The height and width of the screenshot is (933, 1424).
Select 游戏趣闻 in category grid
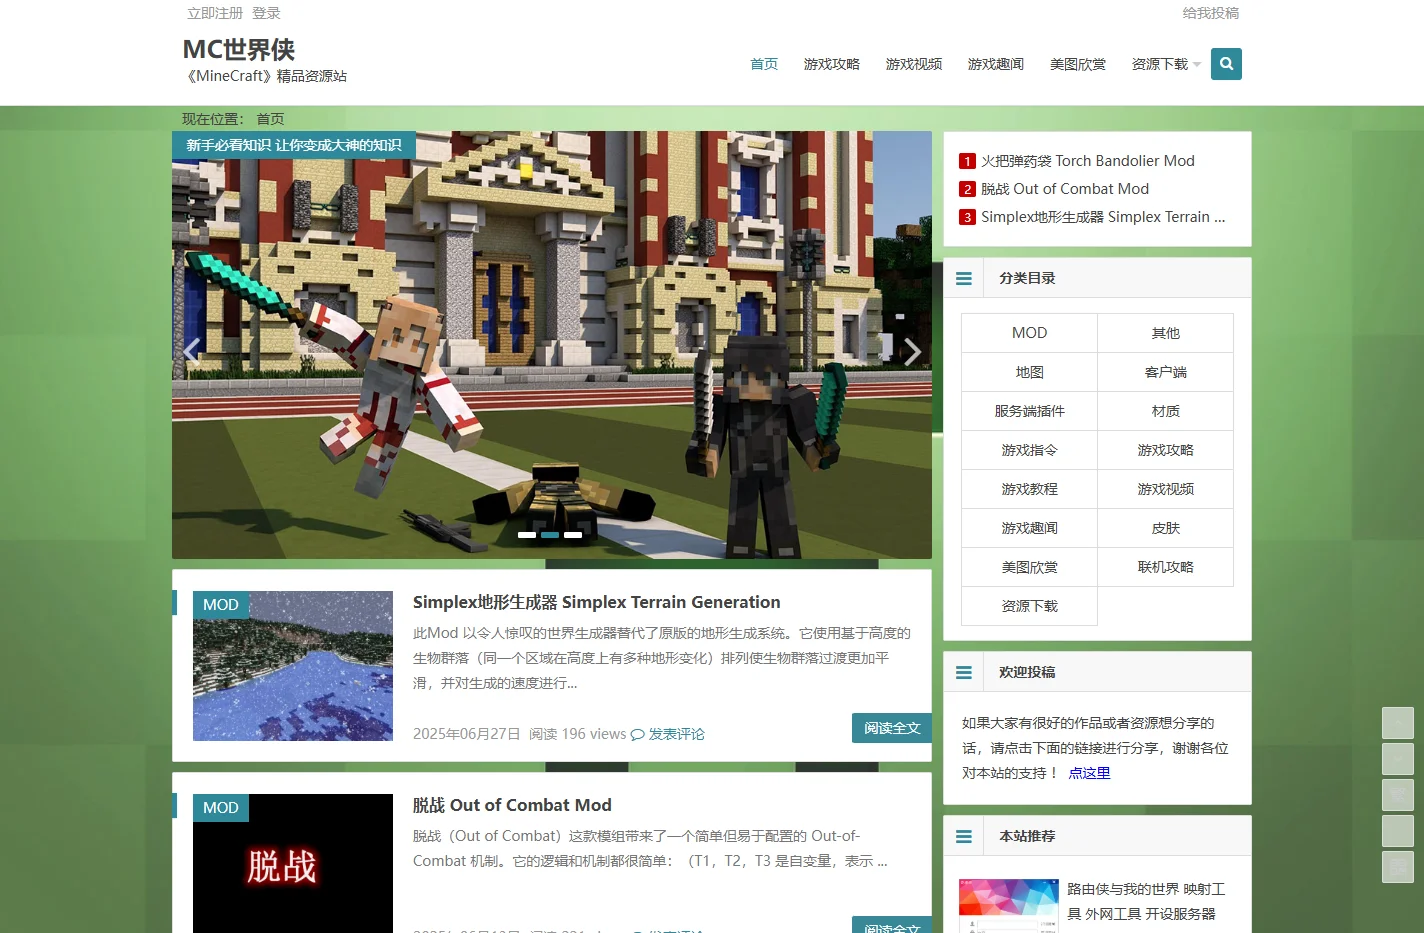[1029, 528]
